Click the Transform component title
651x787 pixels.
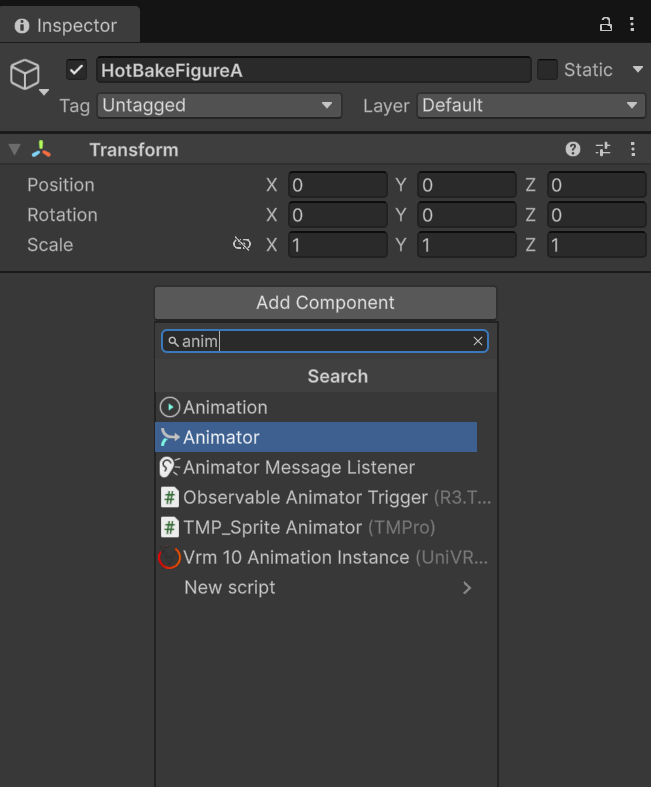[x=134, y=150]
